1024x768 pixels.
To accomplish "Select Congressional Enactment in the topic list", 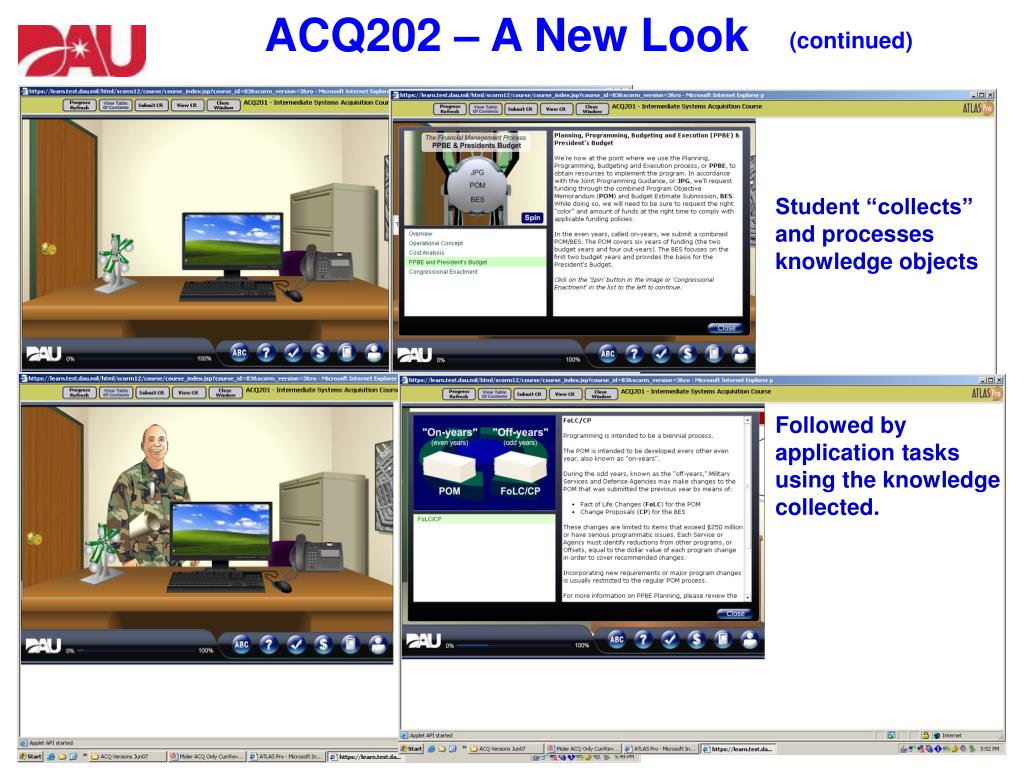I will [x=475, y=272].
